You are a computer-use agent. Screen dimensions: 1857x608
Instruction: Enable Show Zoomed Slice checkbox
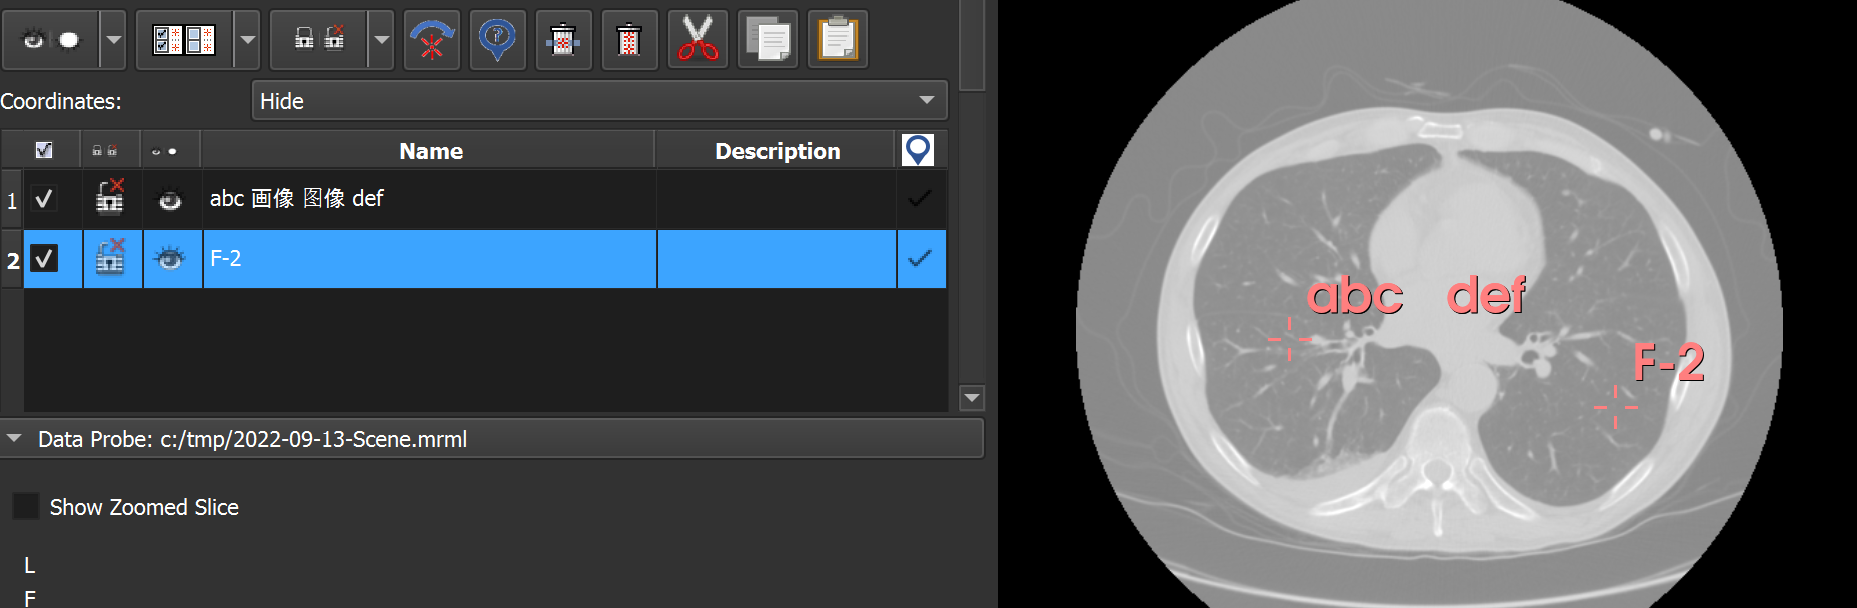point(26,506)
